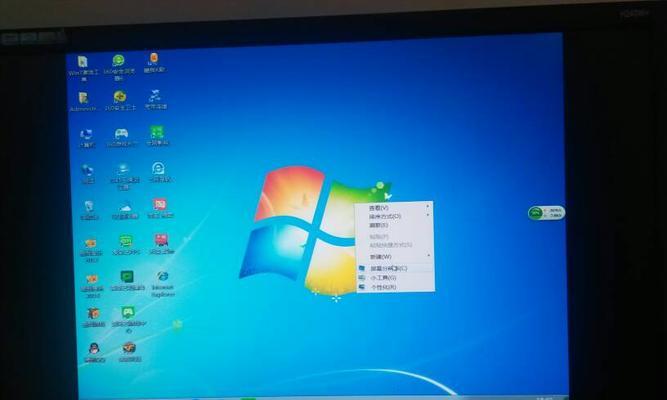Expand the submenu arrow next to 查看(V)

428,206
